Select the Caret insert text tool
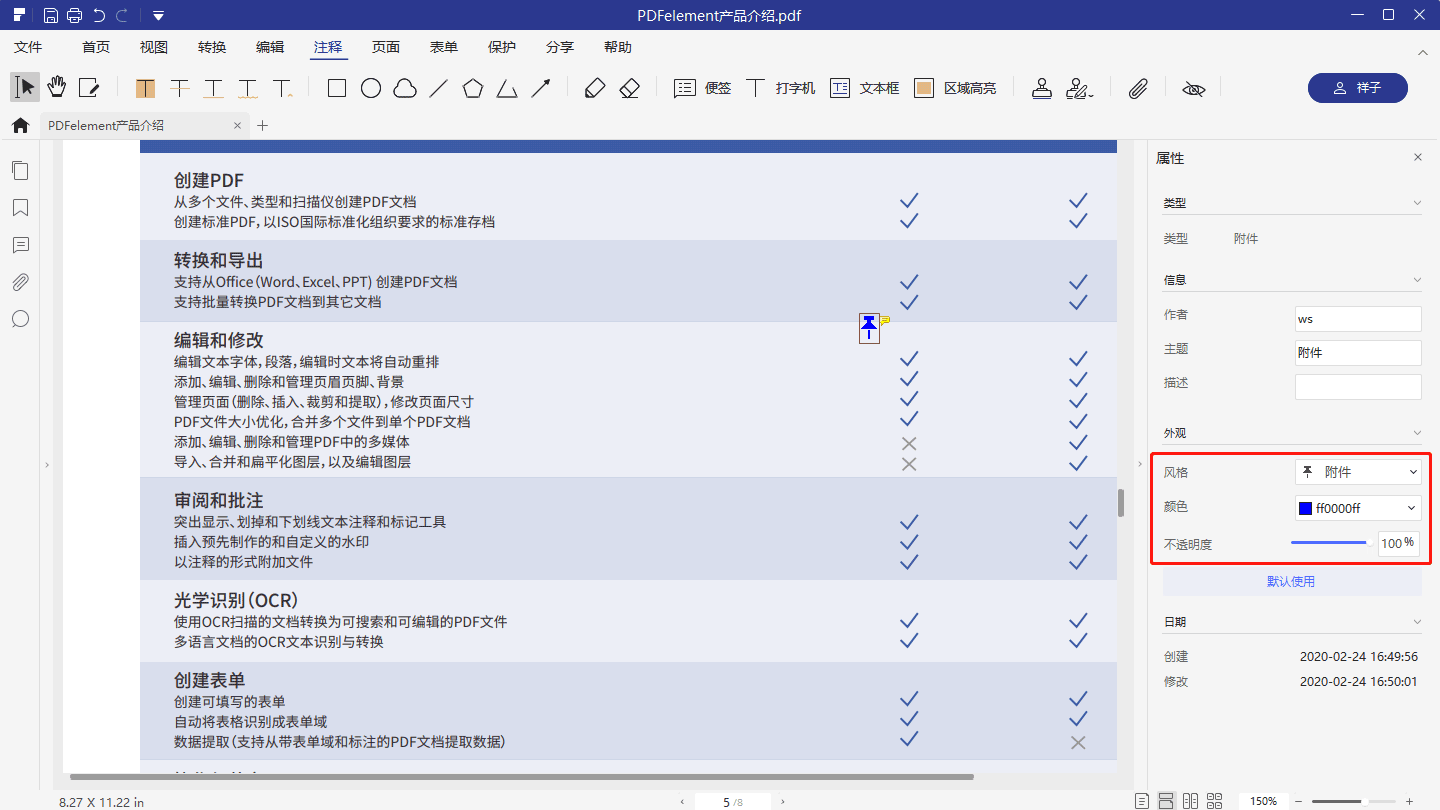 tap(282, 88)
